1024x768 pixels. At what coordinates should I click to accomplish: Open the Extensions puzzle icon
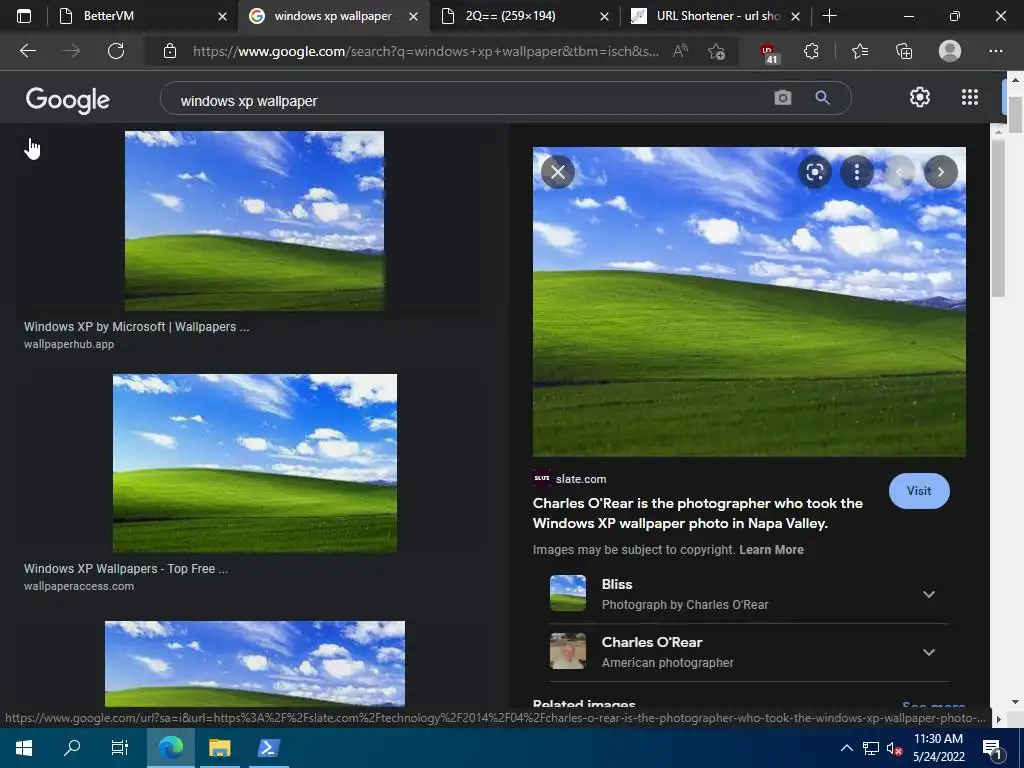tap(811, 51)
